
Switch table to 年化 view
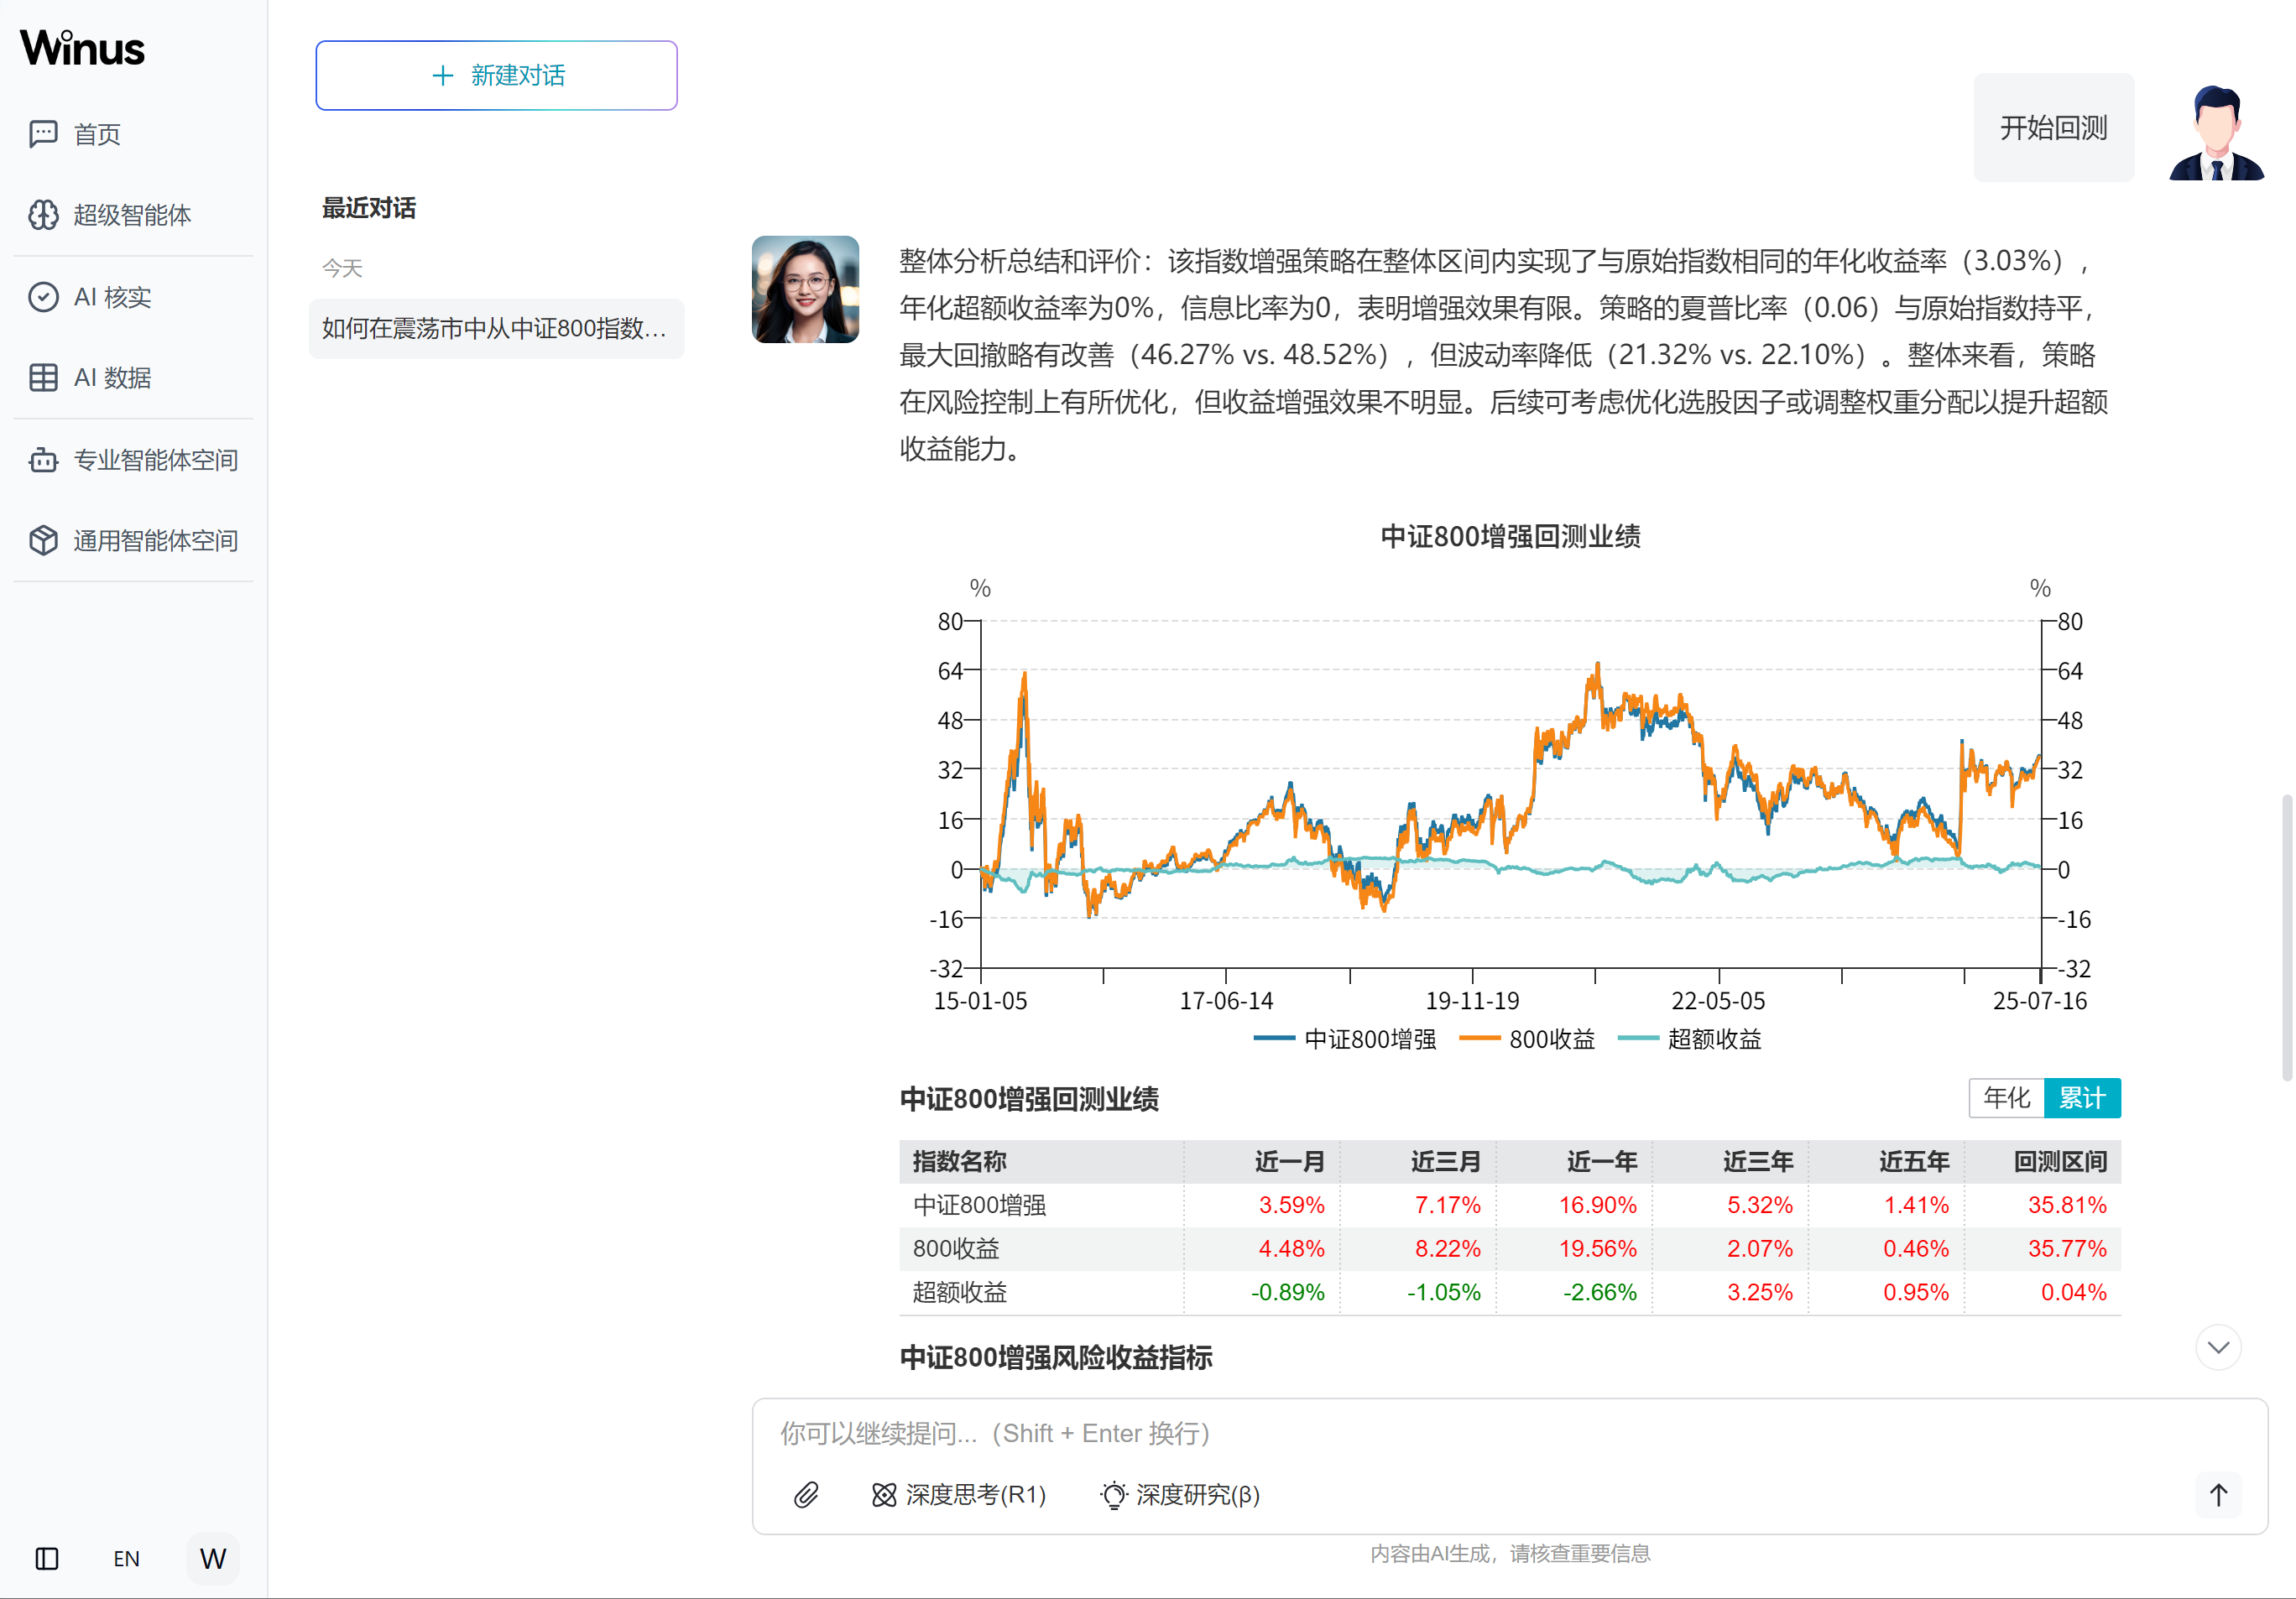(x=2006, y=1098)
